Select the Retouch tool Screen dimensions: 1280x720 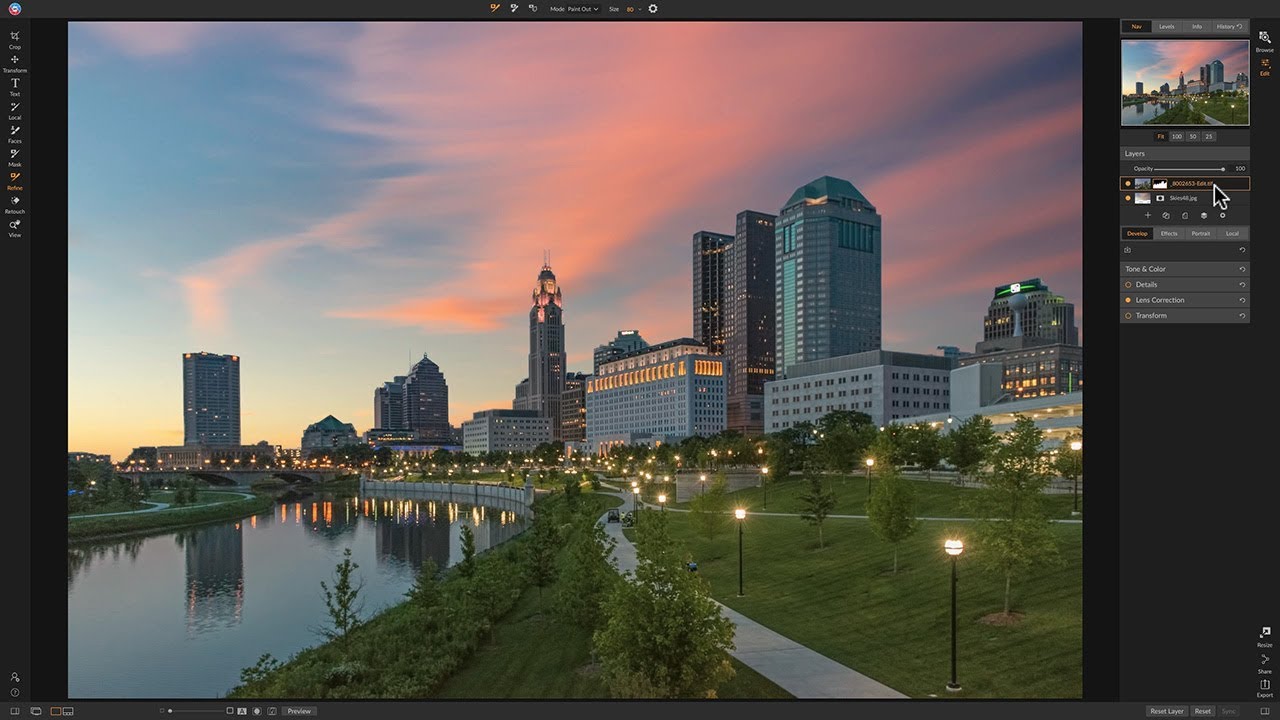pos(14,204)
